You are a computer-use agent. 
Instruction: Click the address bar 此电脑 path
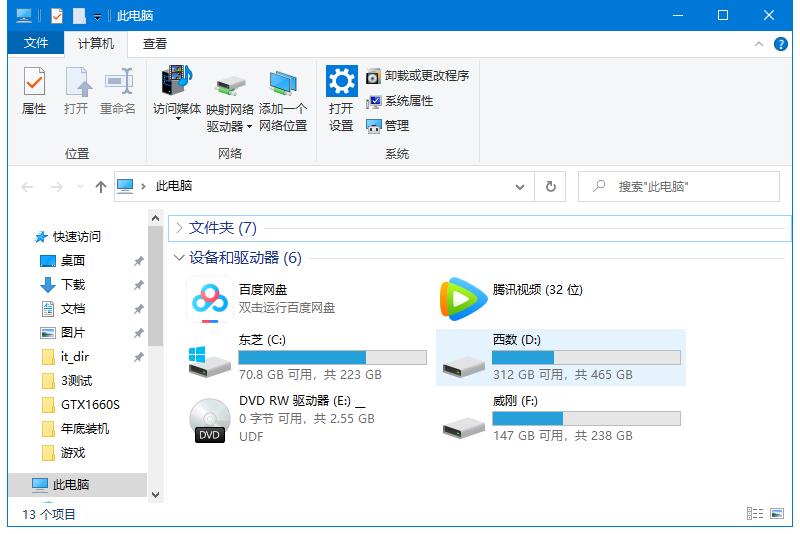[x=173, y=186]
